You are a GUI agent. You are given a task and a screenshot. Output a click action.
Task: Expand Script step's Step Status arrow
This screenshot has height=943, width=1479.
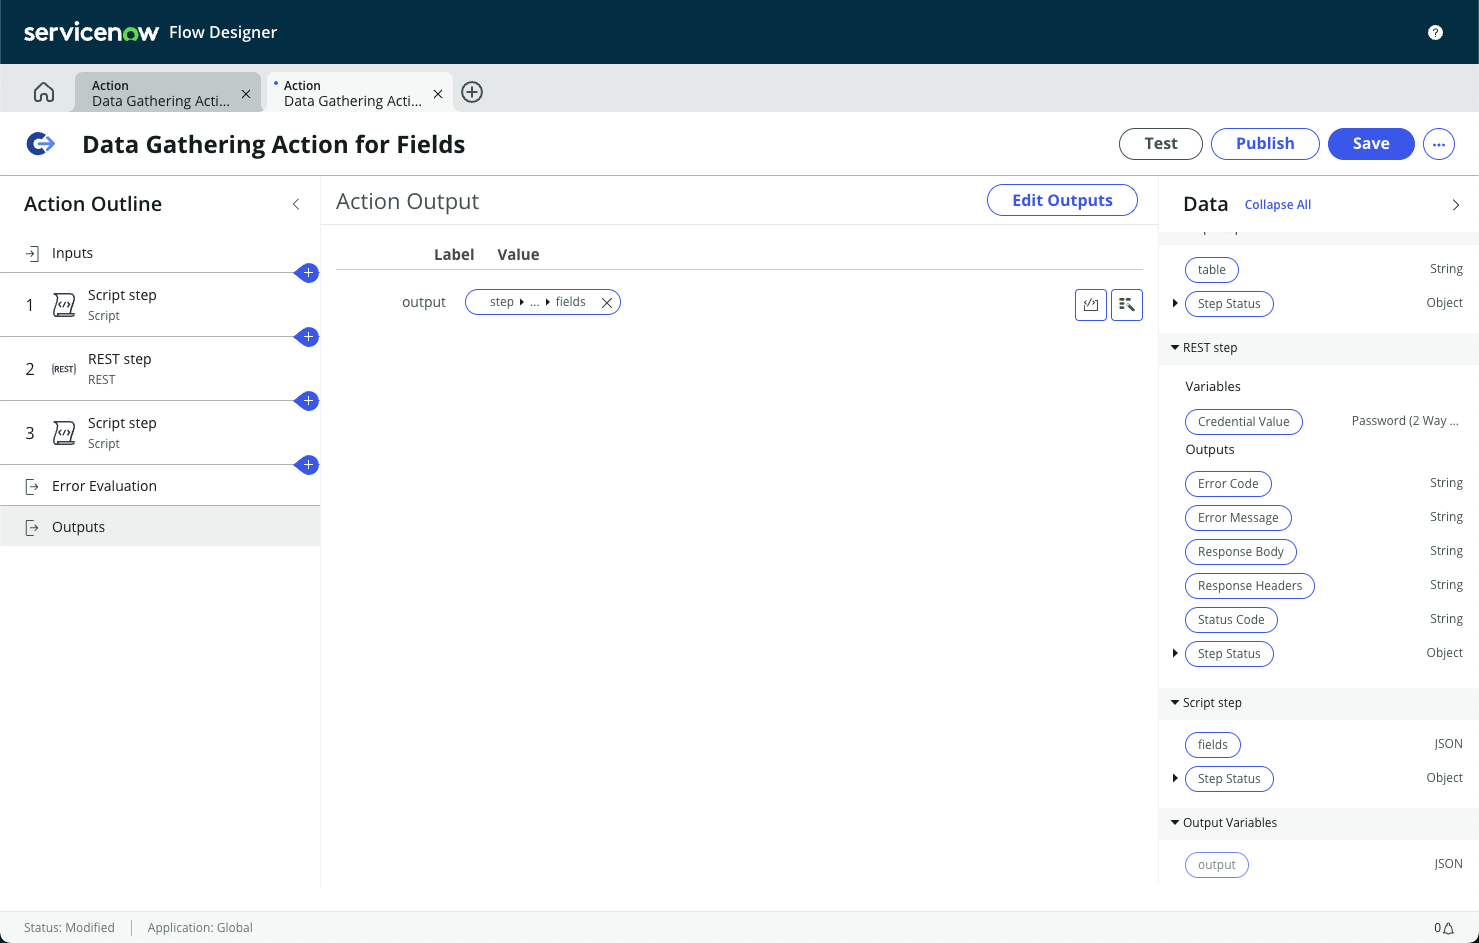(1175, 778)
